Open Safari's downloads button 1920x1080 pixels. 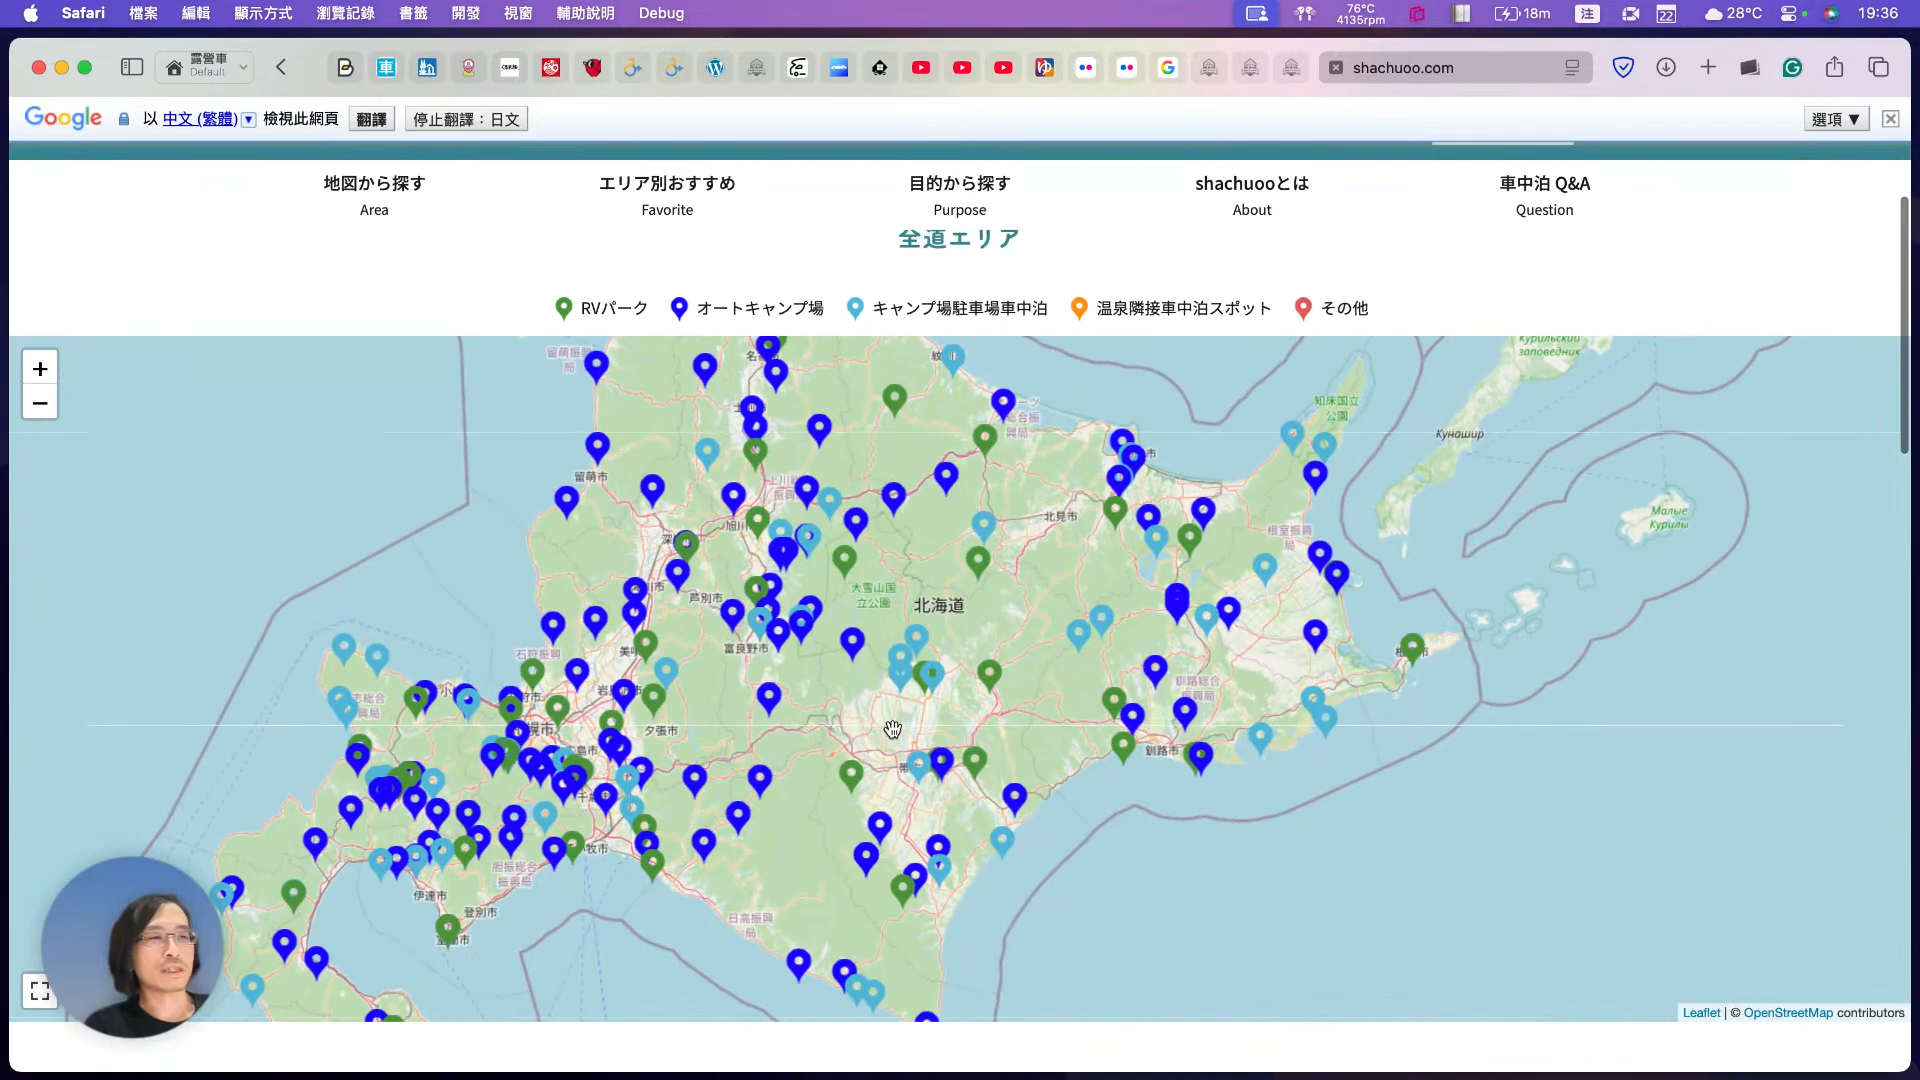tap(1666, 67)
